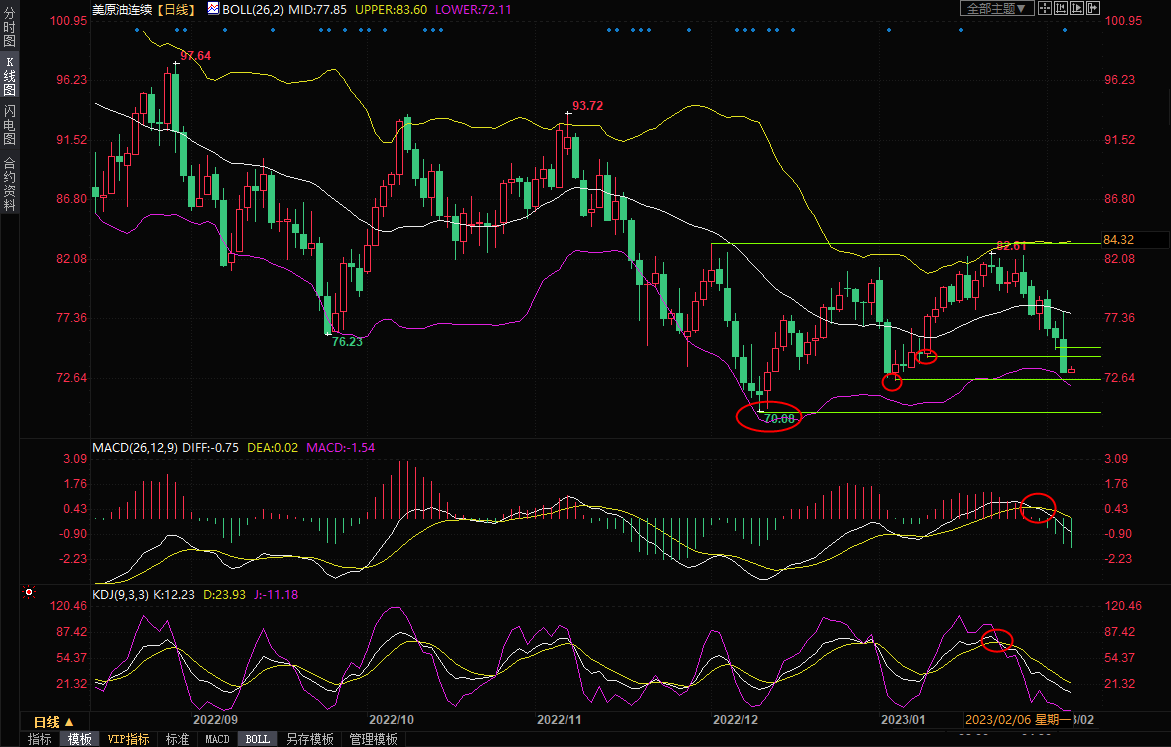The width and height of the screenshot is (1171, 747).
Task: Click the crosshair cursor icon
Action: 1044,8
